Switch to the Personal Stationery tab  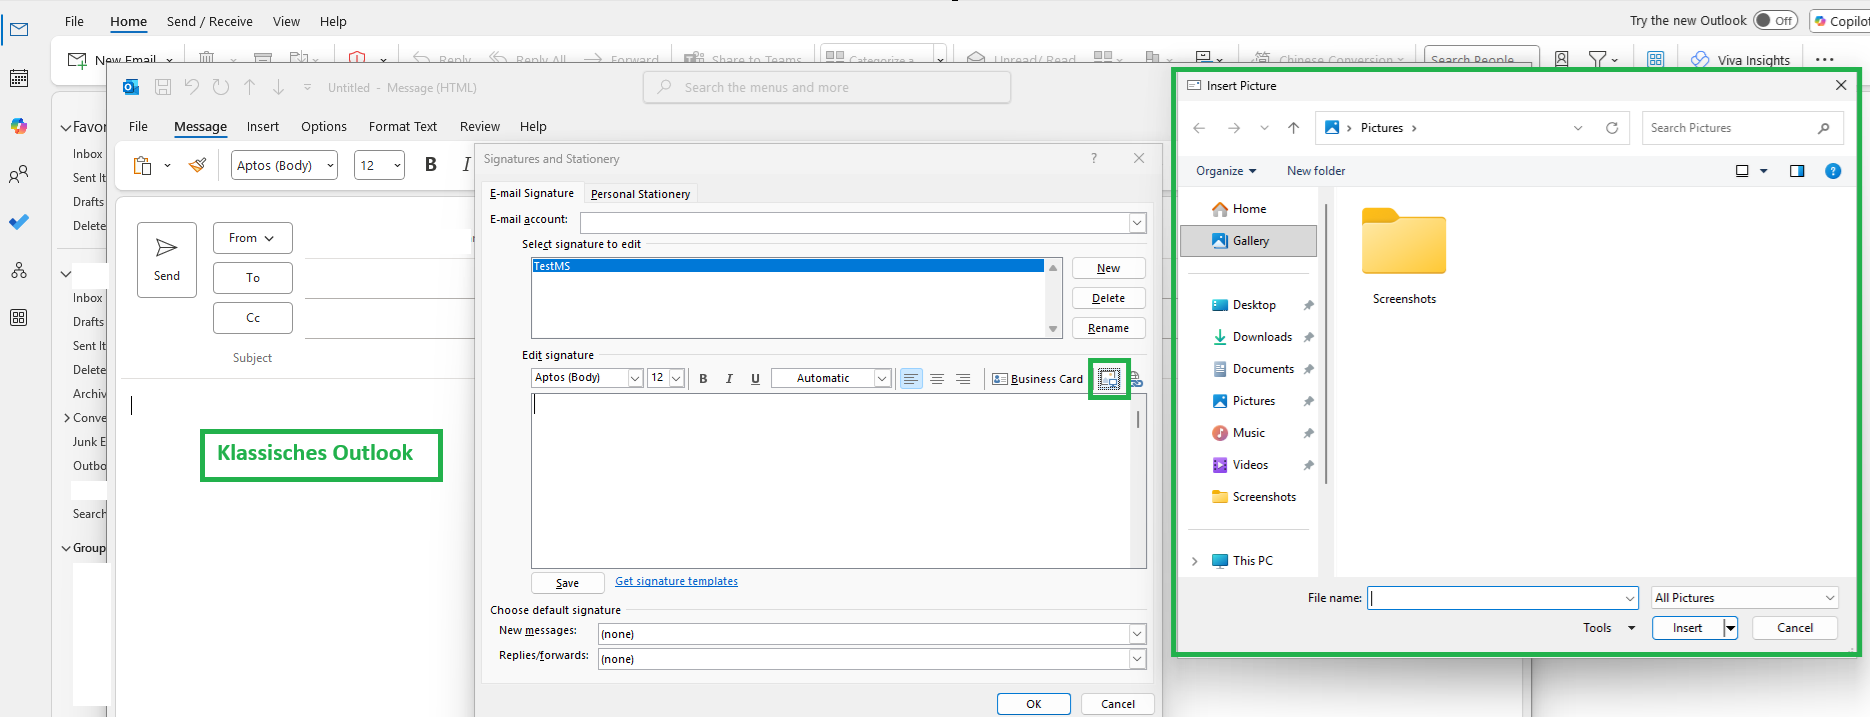(640, 194)
